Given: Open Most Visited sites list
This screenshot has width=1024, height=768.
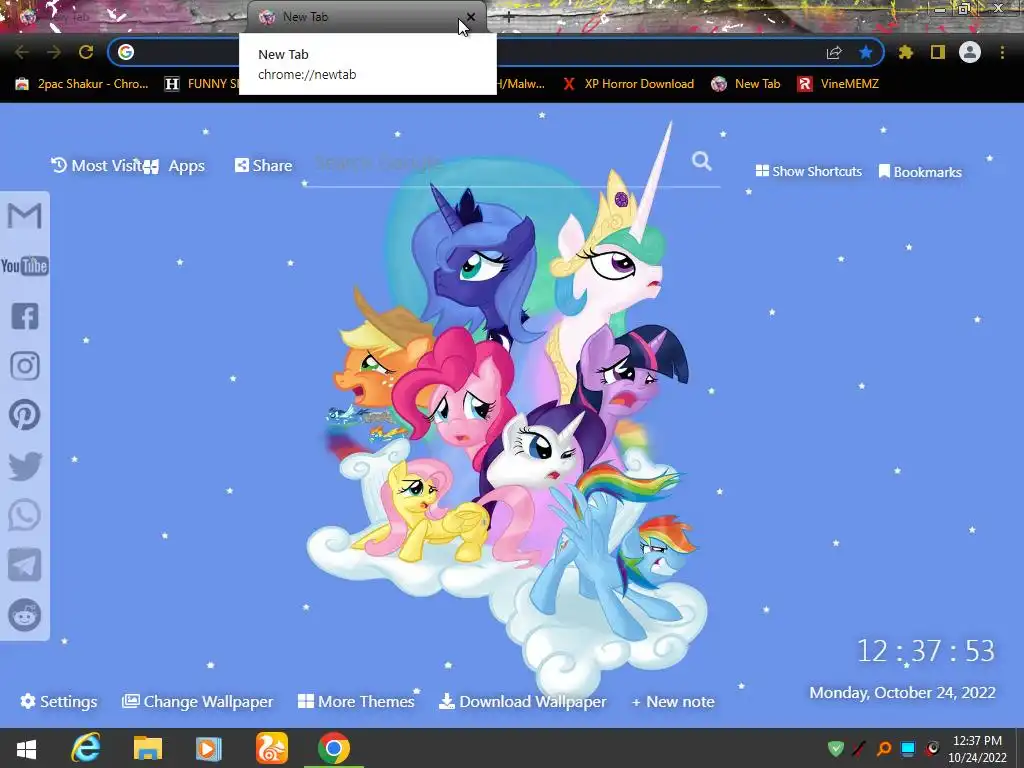Looking at the screenshot, I should tap(96, 166).
